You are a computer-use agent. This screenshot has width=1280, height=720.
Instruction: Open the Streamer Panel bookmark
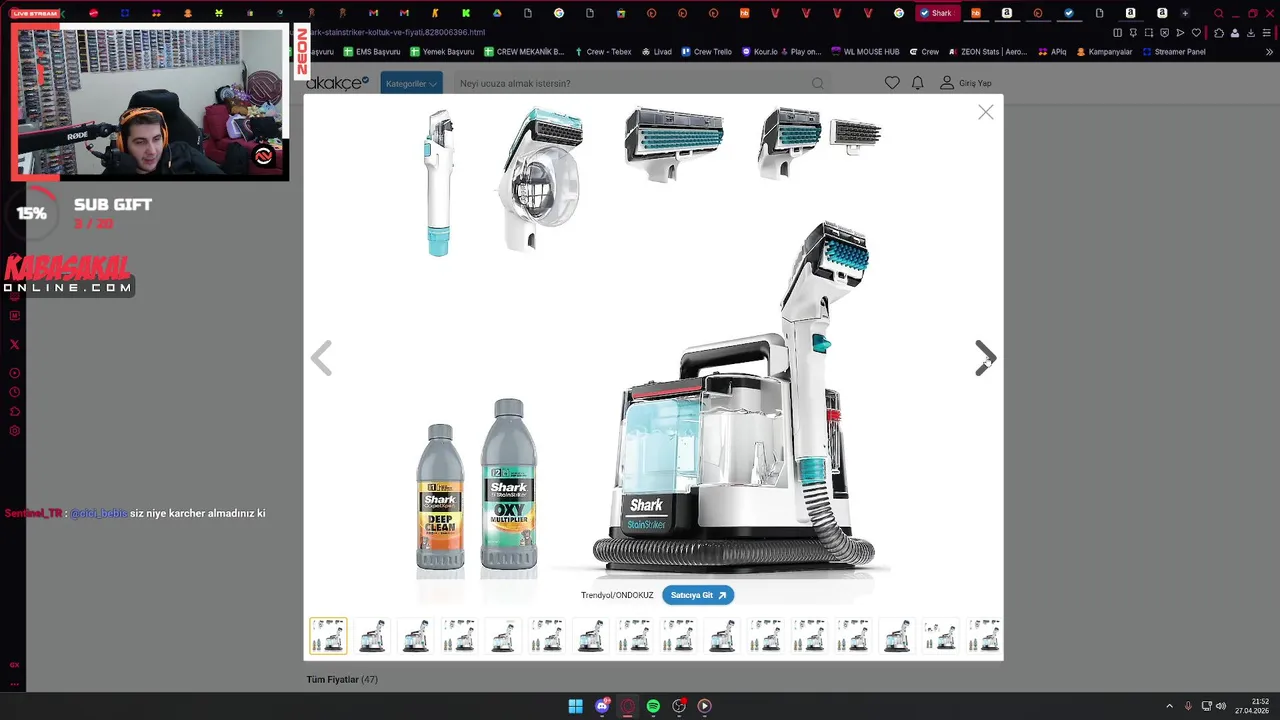tap(1174, 52)
